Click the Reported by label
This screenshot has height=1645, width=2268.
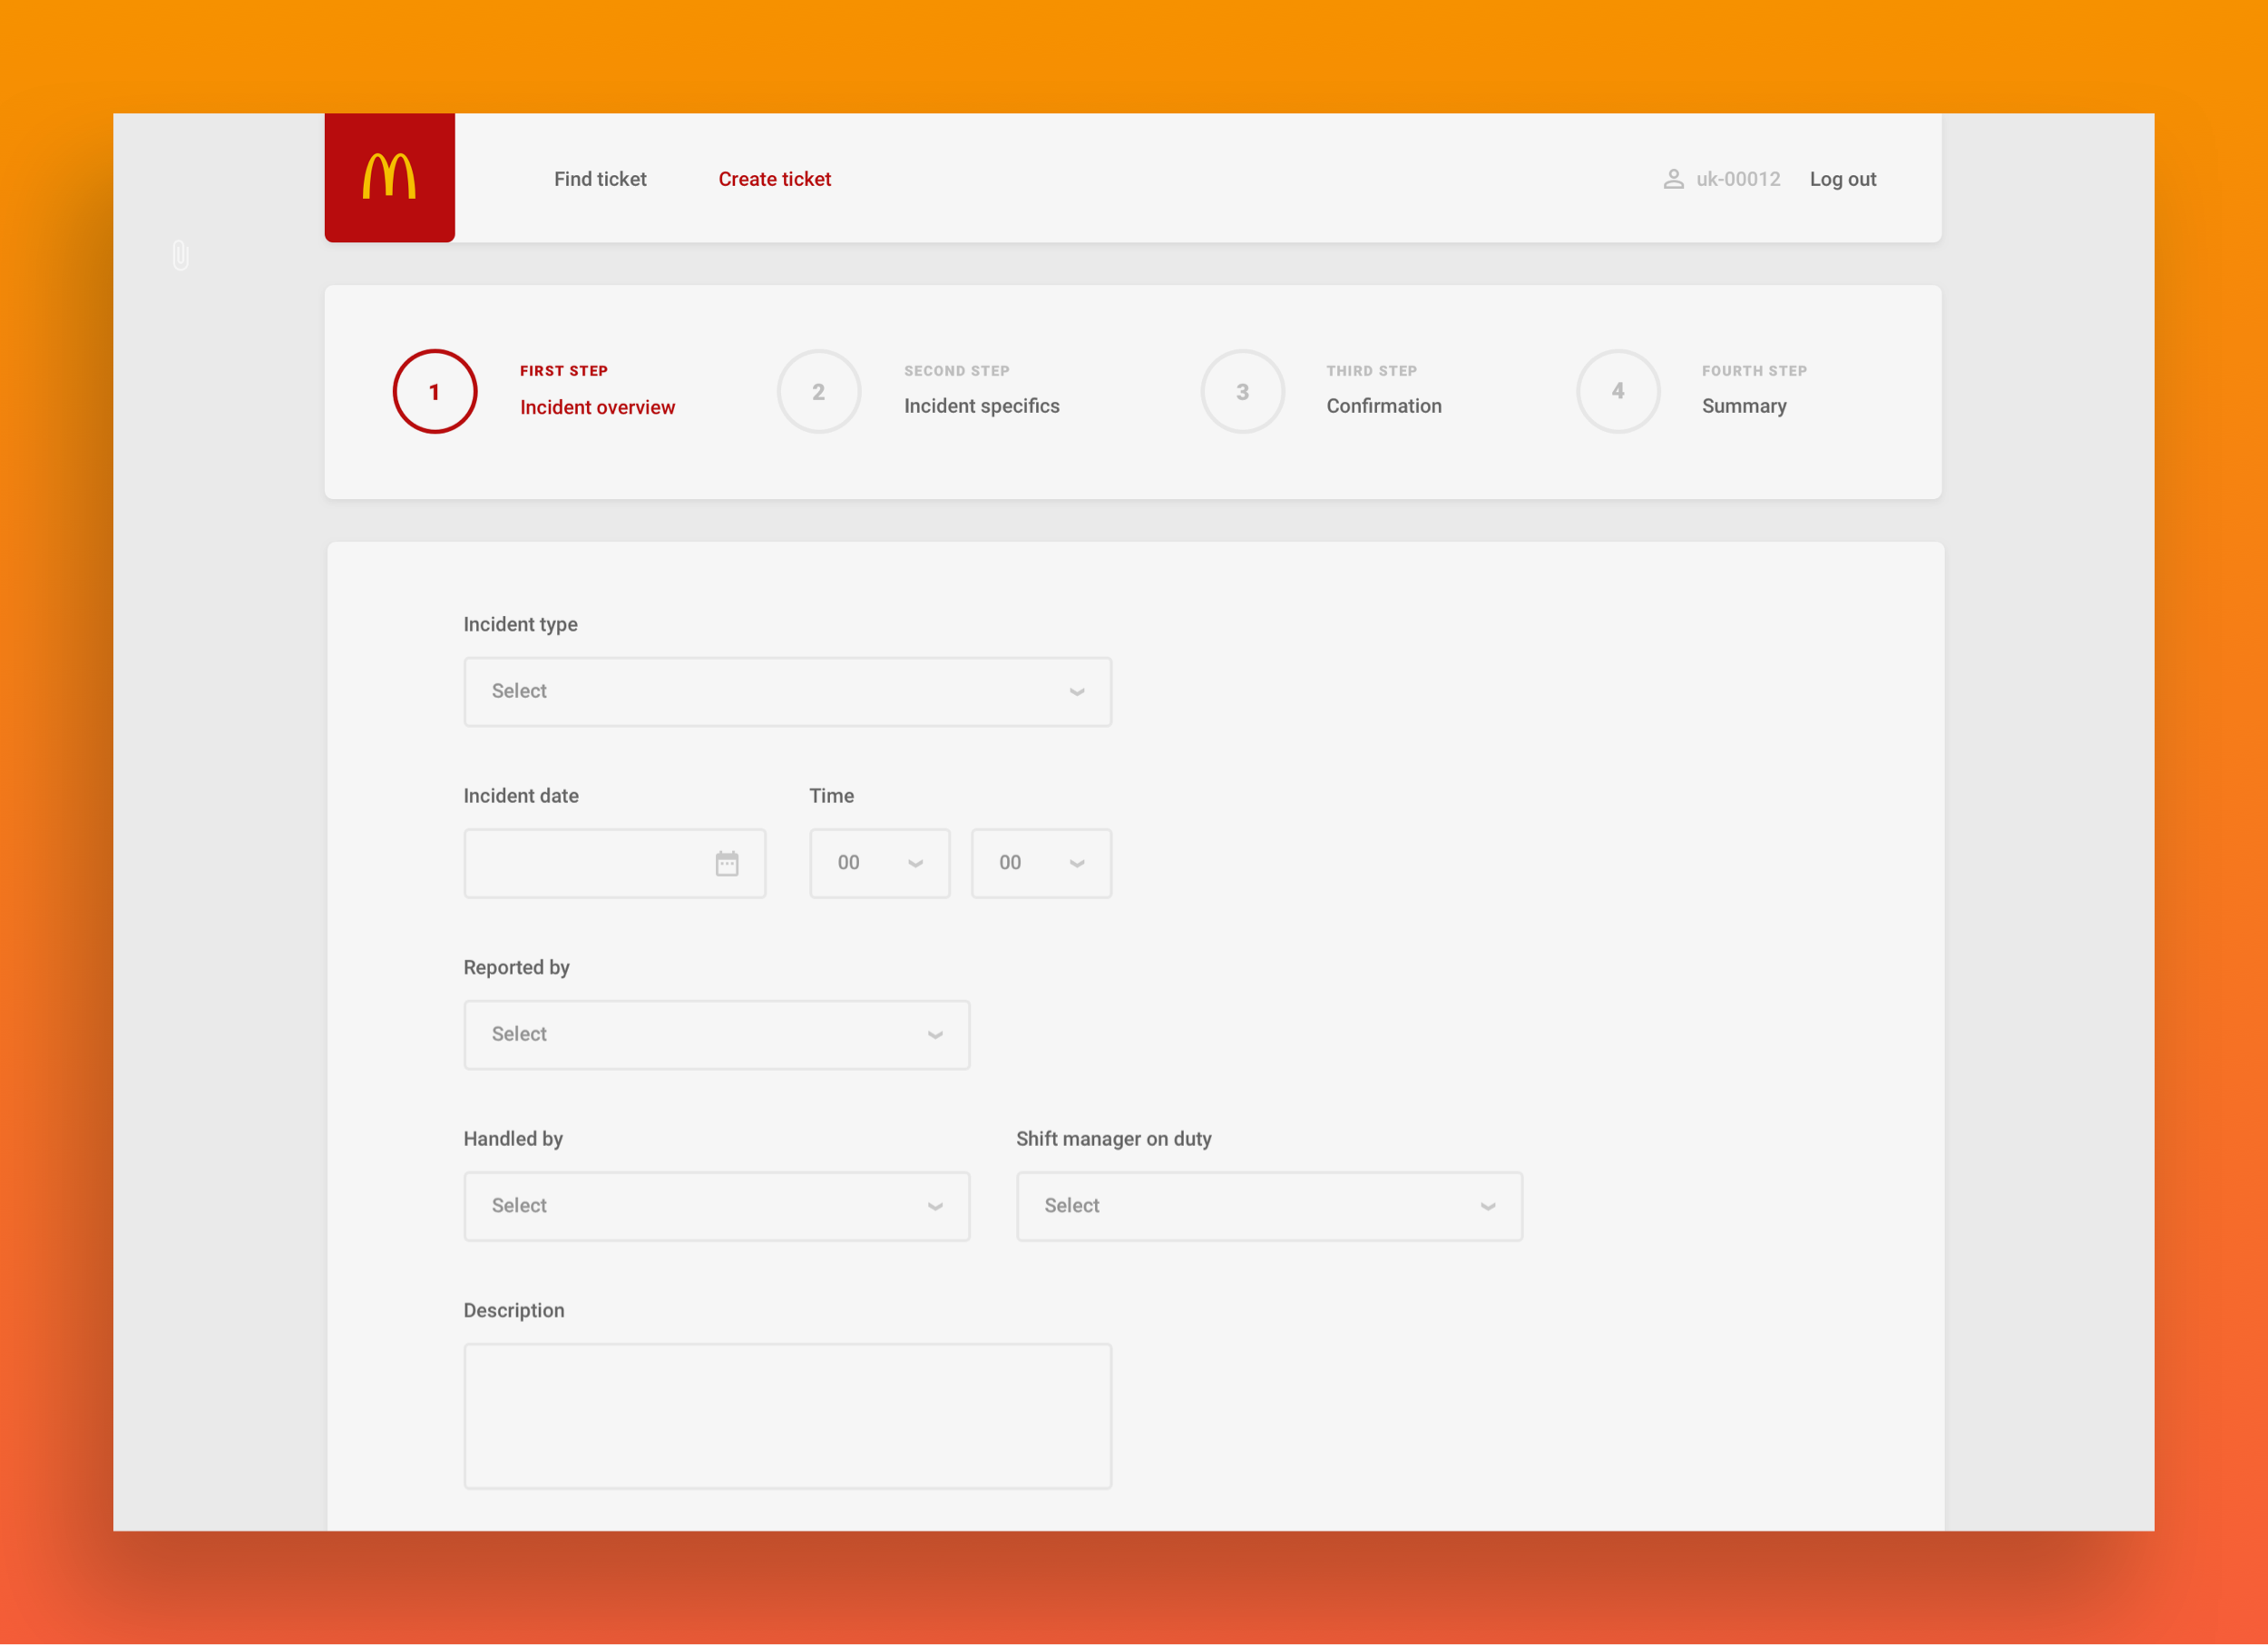tap(516, 967)
